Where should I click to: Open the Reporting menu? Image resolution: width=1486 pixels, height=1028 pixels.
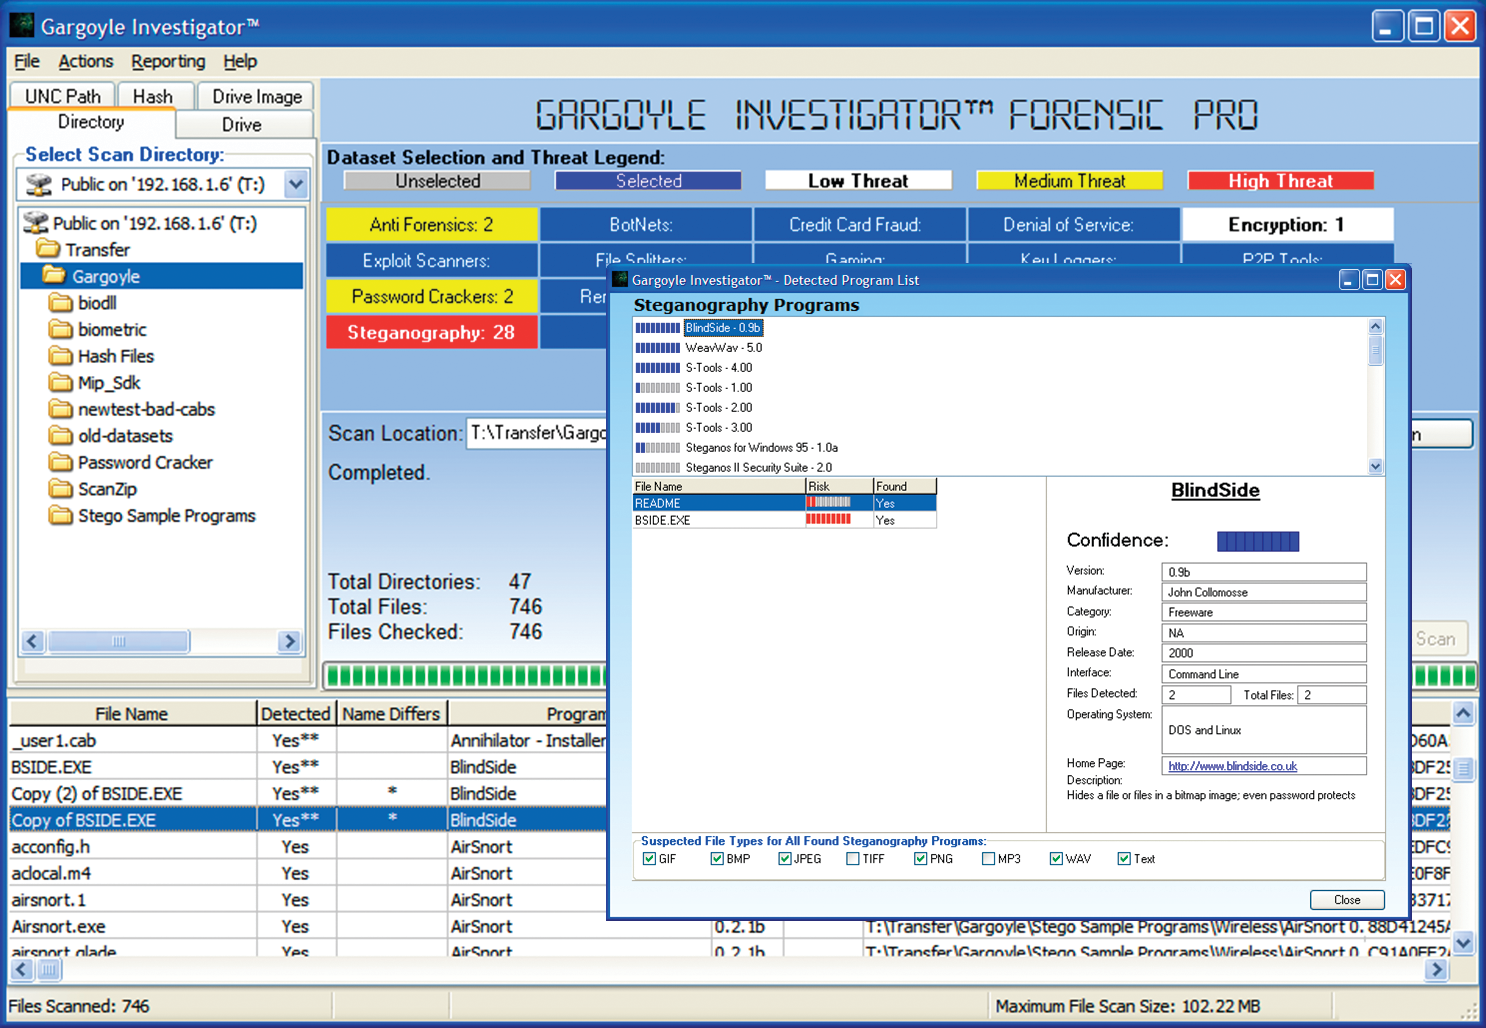tap(168, 62)
